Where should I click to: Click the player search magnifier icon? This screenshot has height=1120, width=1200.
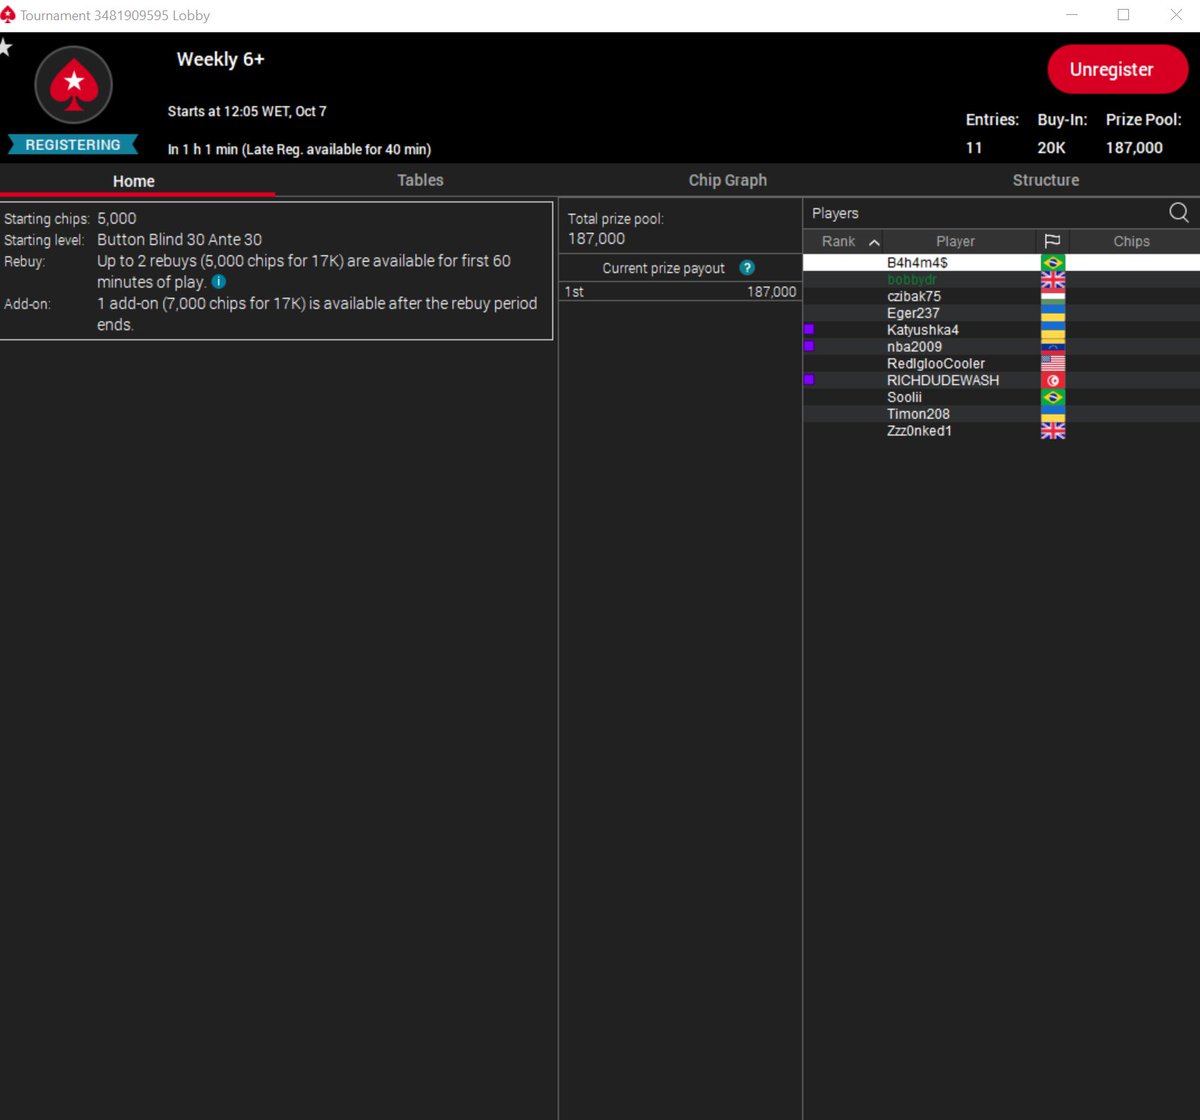point(1179,212)
